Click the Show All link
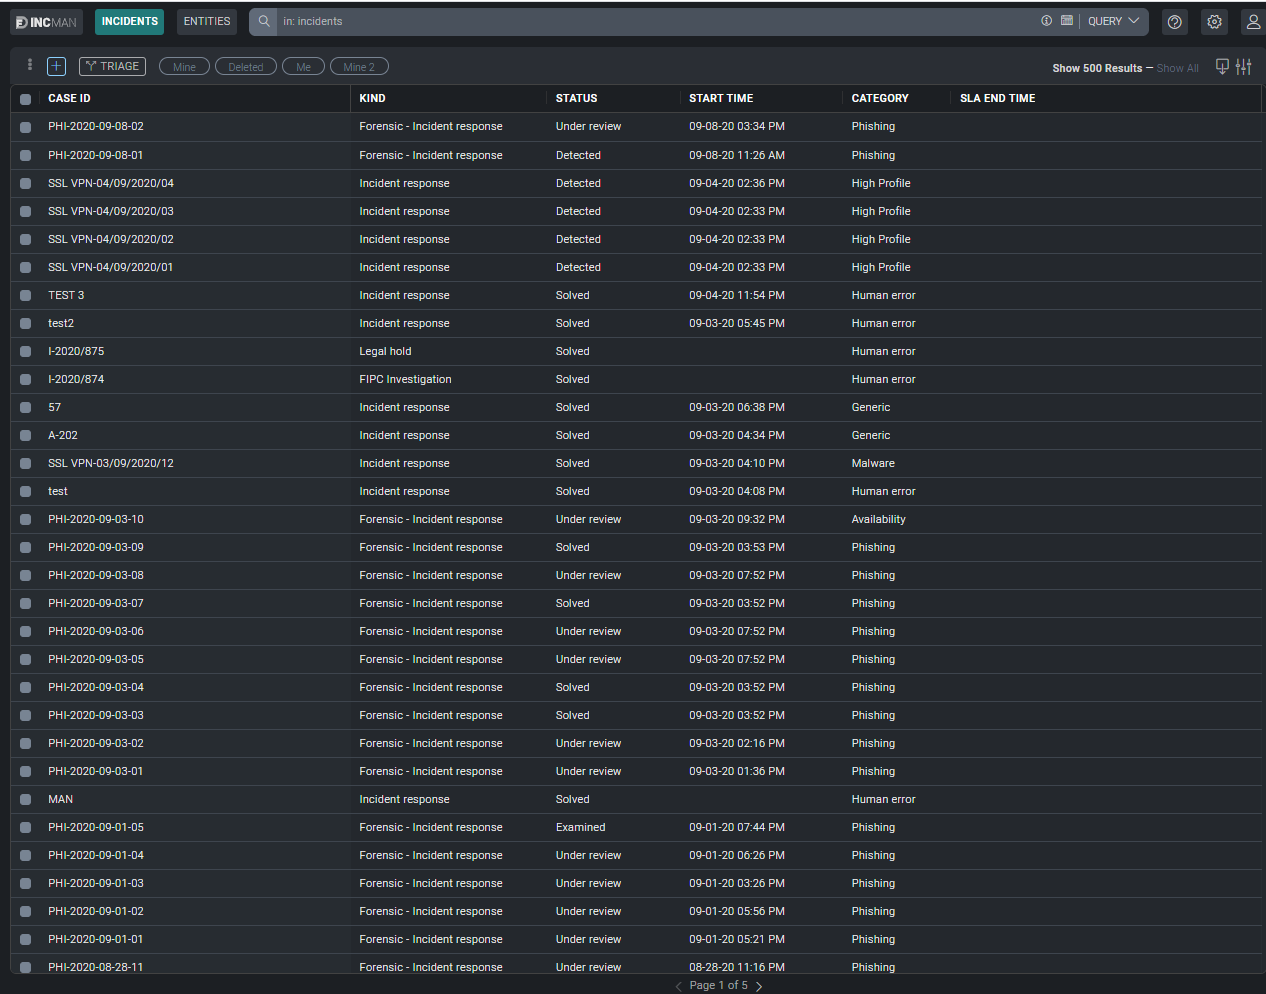This screenshot has width=1266, height=994. pos(1177,68)
